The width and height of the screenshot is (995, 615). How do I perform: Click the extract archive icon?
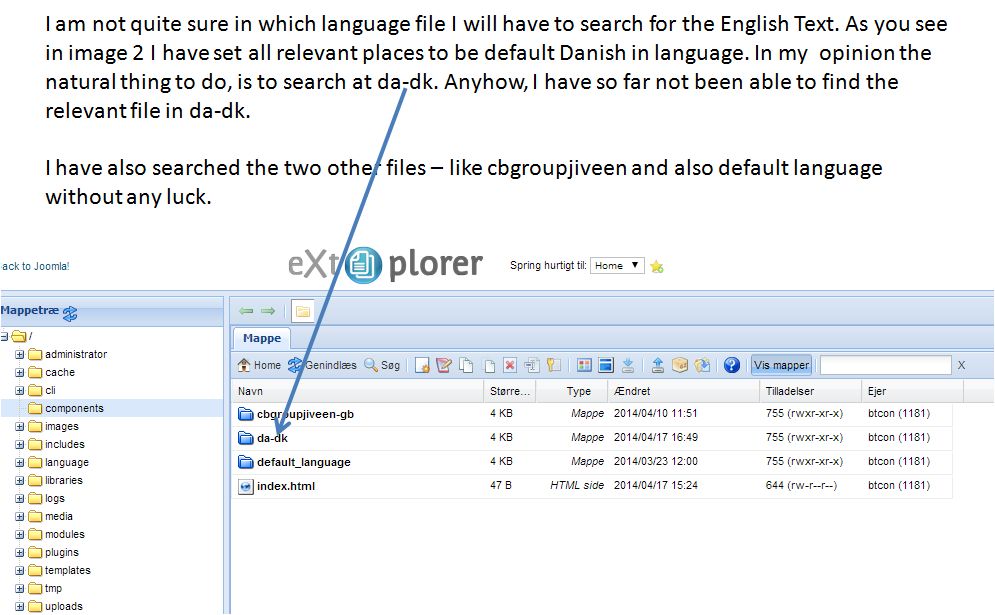pyautogui.click(x=702, y=365)
